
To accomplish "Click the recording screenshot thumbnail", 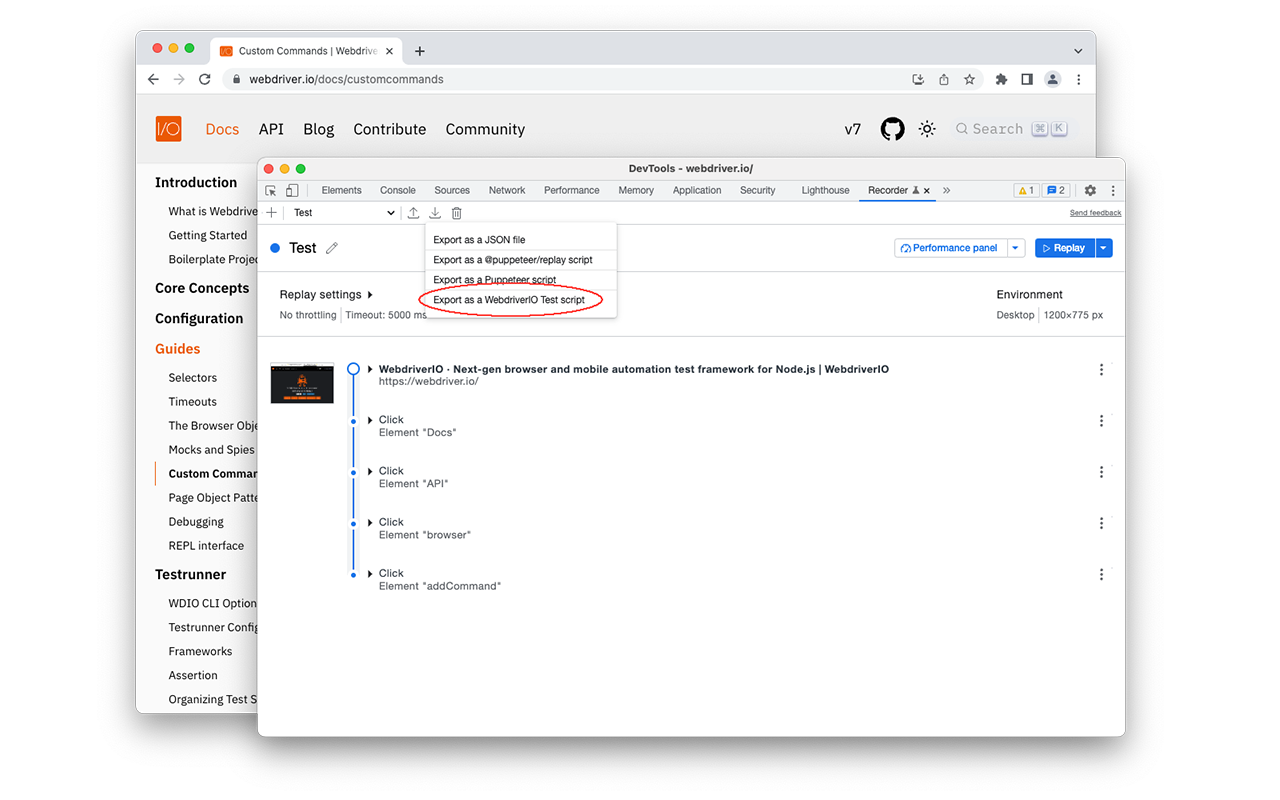I will pyautogui.click(x=302, y=383).
